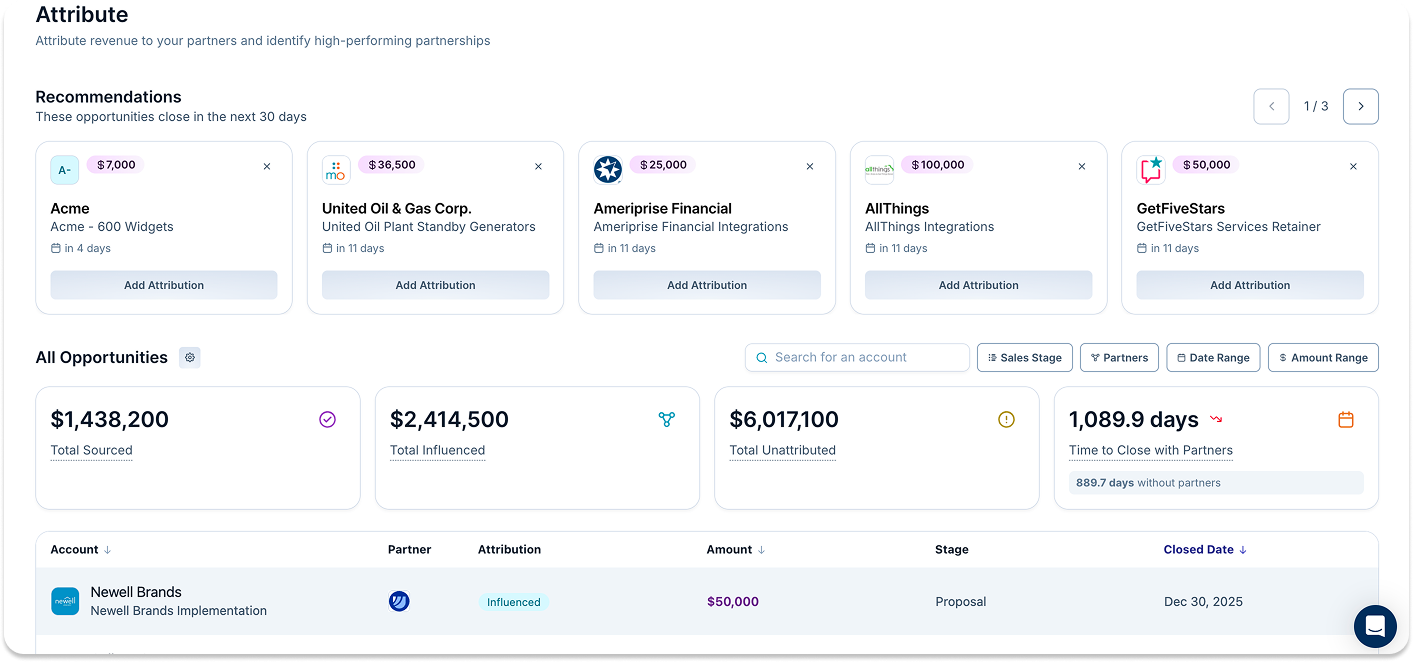Add Attribution to Ameriprise Financial opportunity
This screenshot has height=662, width=1413.
tap(707, 285)
